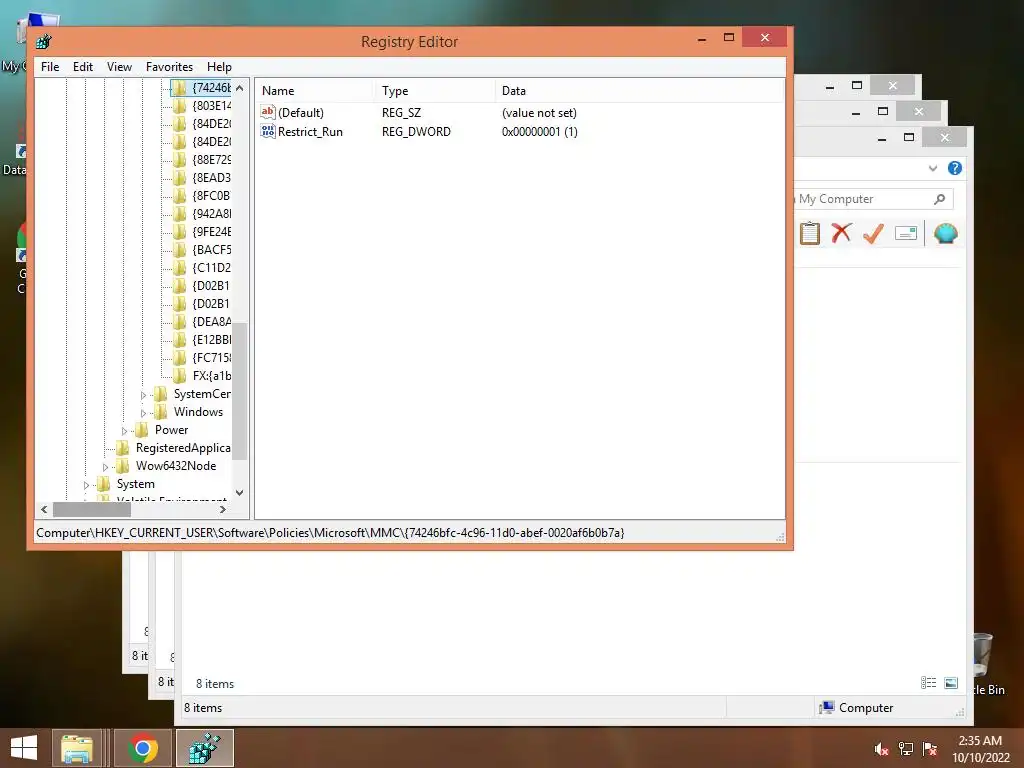Click the Windows key folder icon

[160, 412]
